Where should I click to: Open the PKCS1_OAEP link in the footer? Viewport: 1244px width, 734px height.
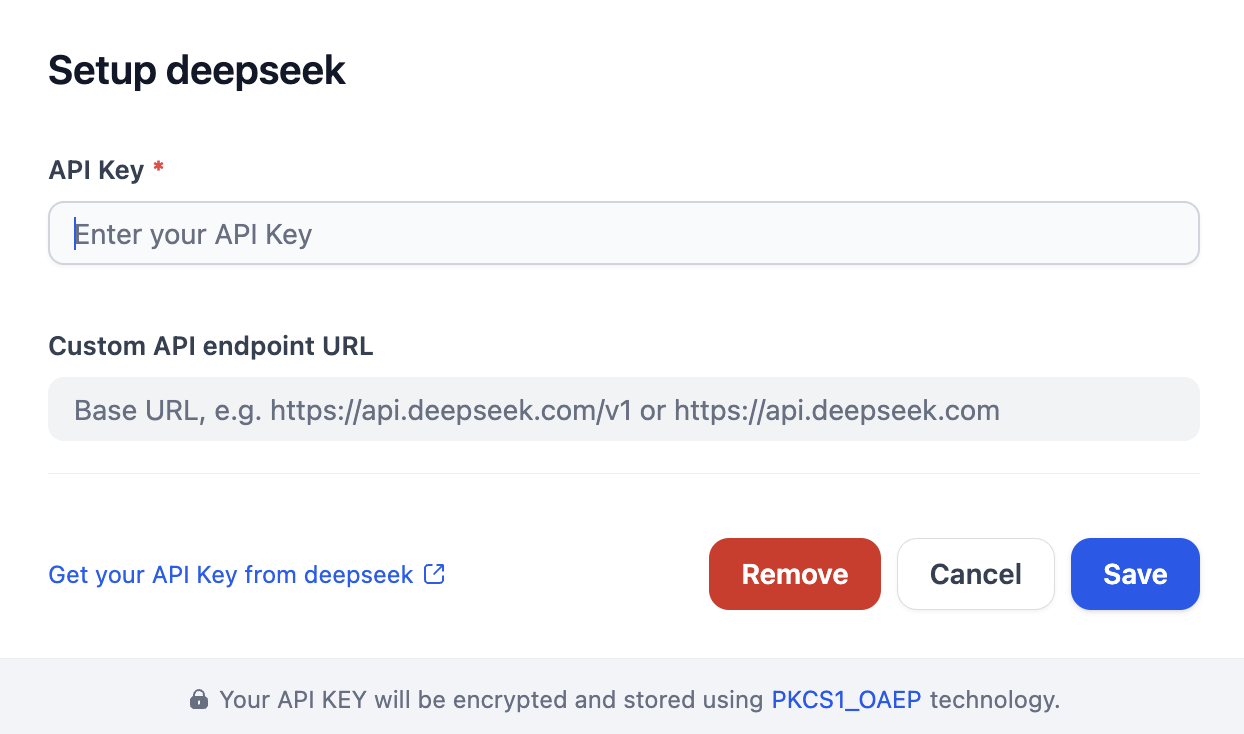point(847,699)
